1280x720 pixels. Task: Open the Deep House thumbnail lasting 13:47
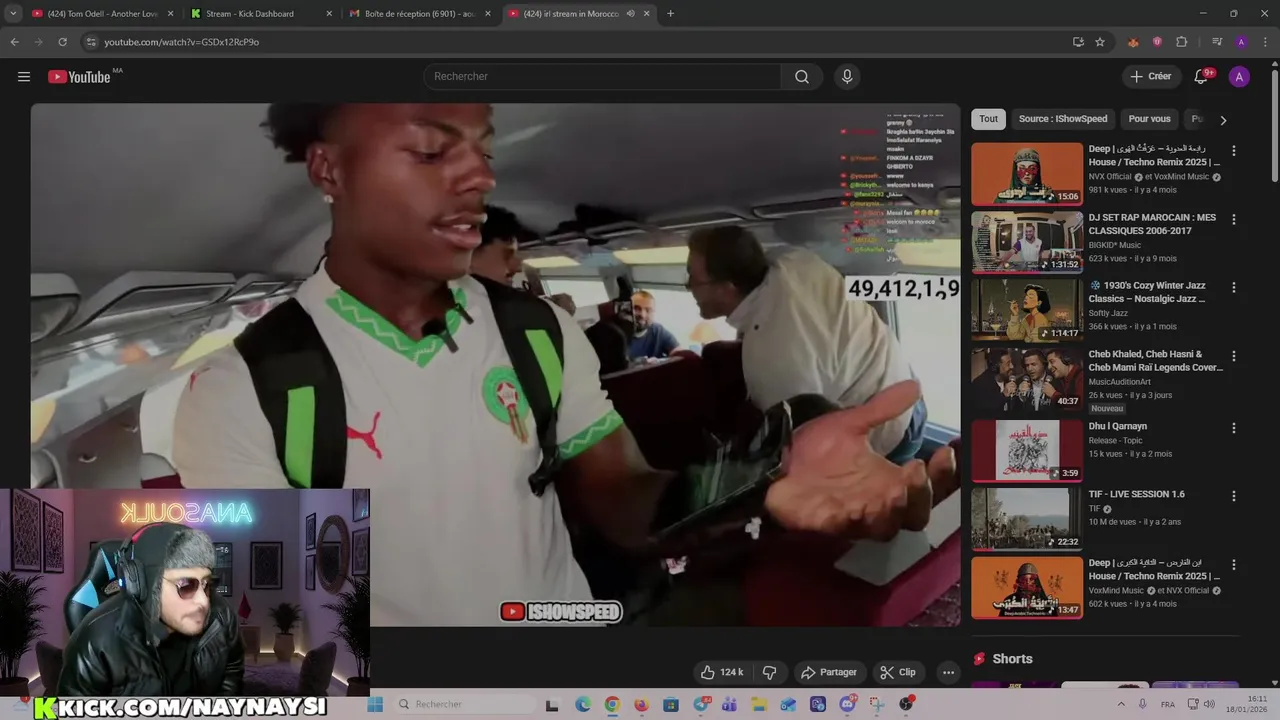coord(1027,587)
